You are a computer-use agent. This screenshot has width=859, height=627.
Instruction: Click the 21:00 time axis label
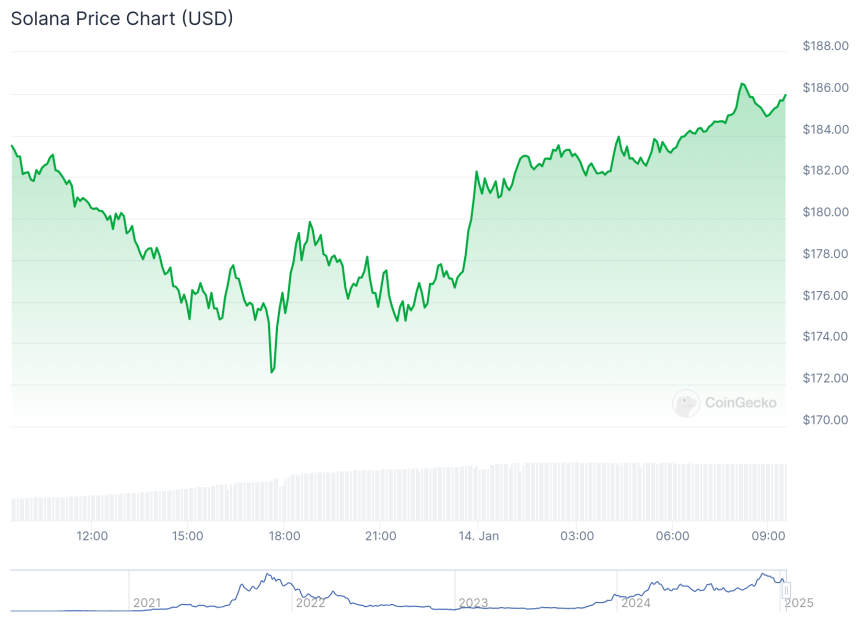click(x=381, y=536)
